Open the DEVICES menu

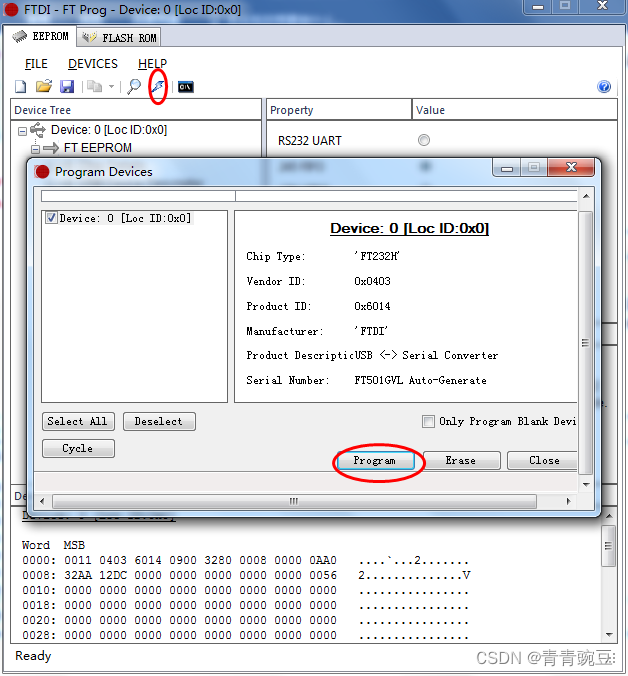tap(93, 64)
